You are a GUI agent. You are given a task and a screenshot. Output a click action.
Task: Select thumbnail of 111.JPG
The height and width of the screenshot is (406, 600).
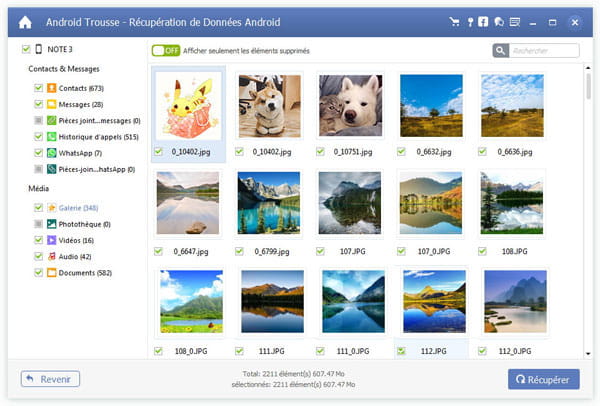click(272, 302)
